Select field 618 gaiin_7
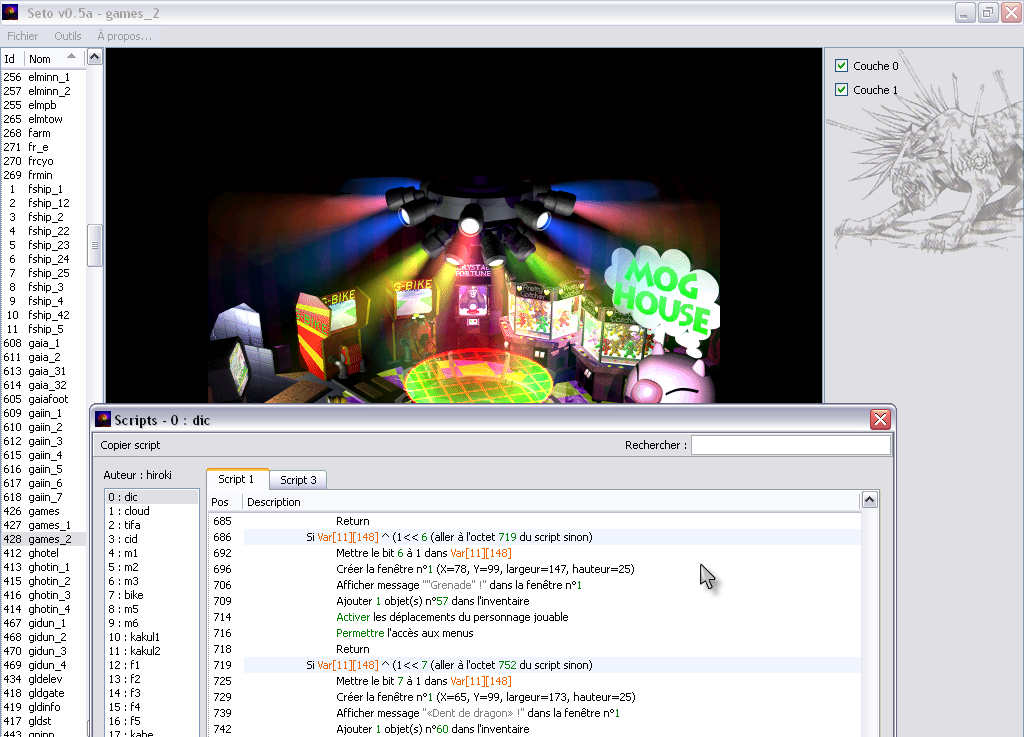The image size is (1024, 737). (x=43, y=497)
